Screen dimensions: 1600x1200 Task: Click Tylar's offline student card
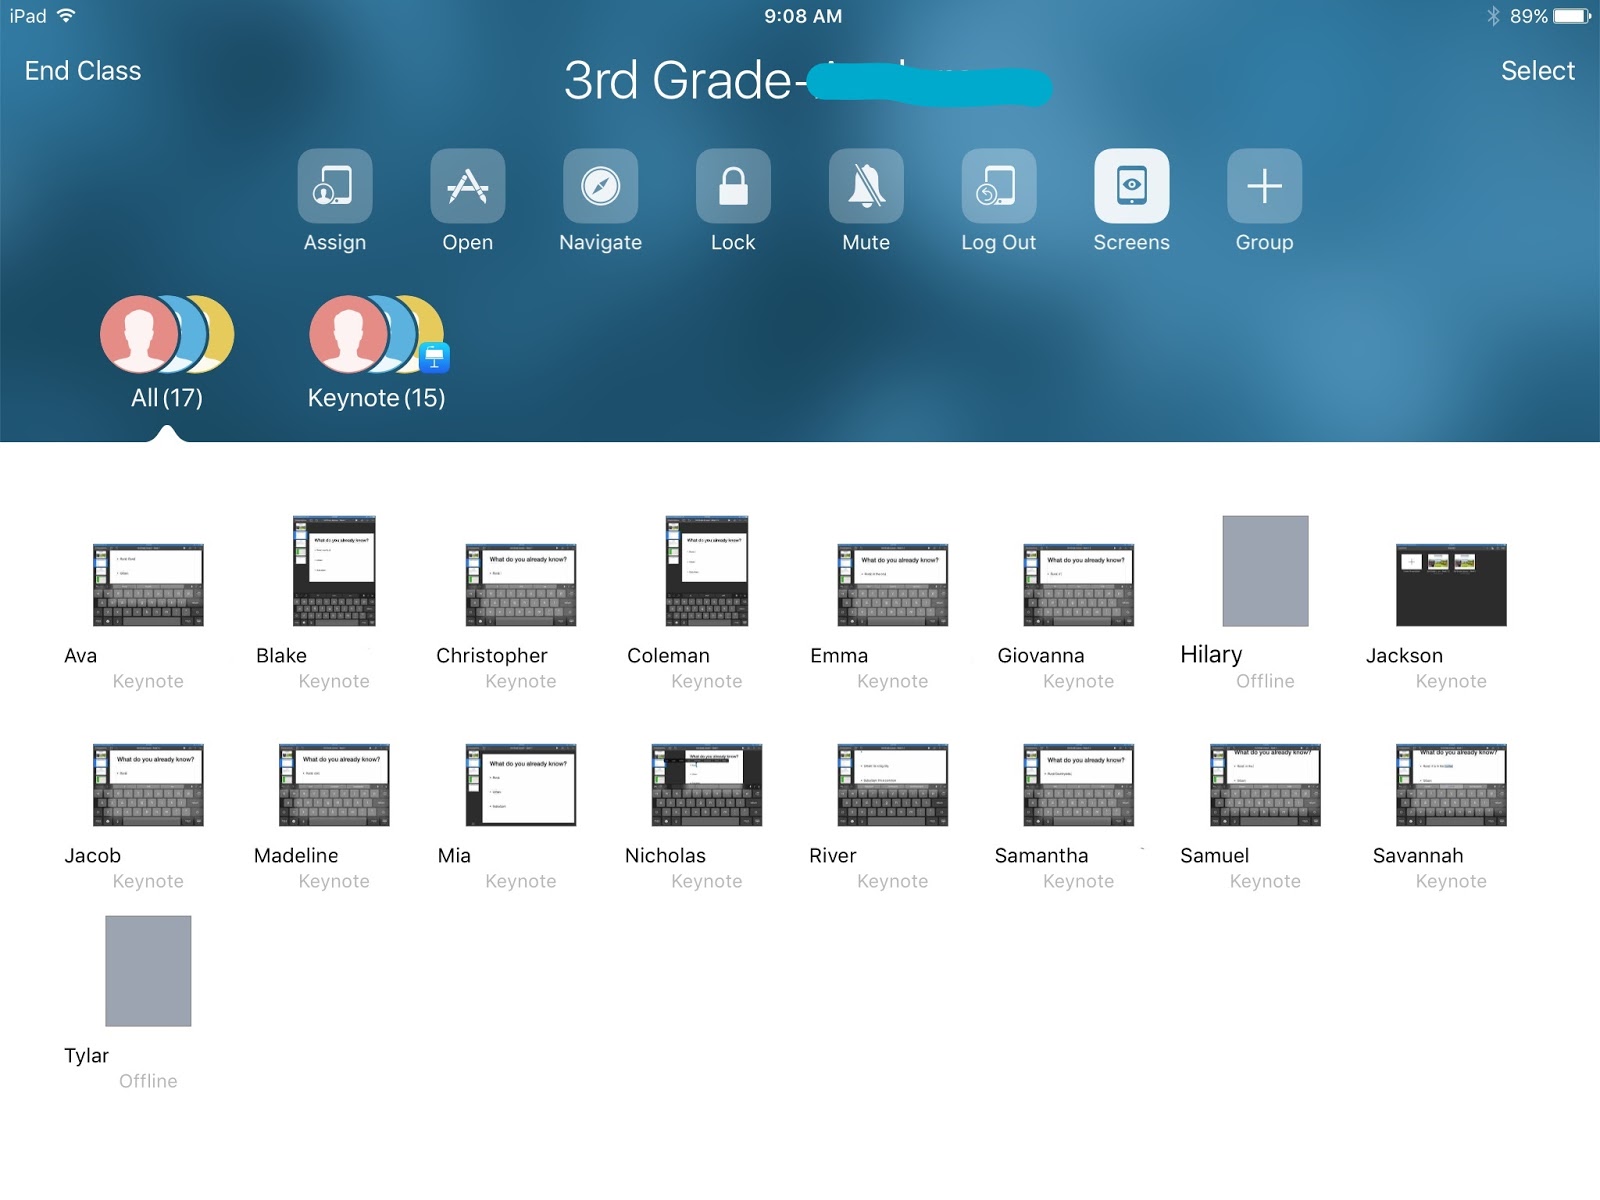pyautogui.click(x=147, y=972)
